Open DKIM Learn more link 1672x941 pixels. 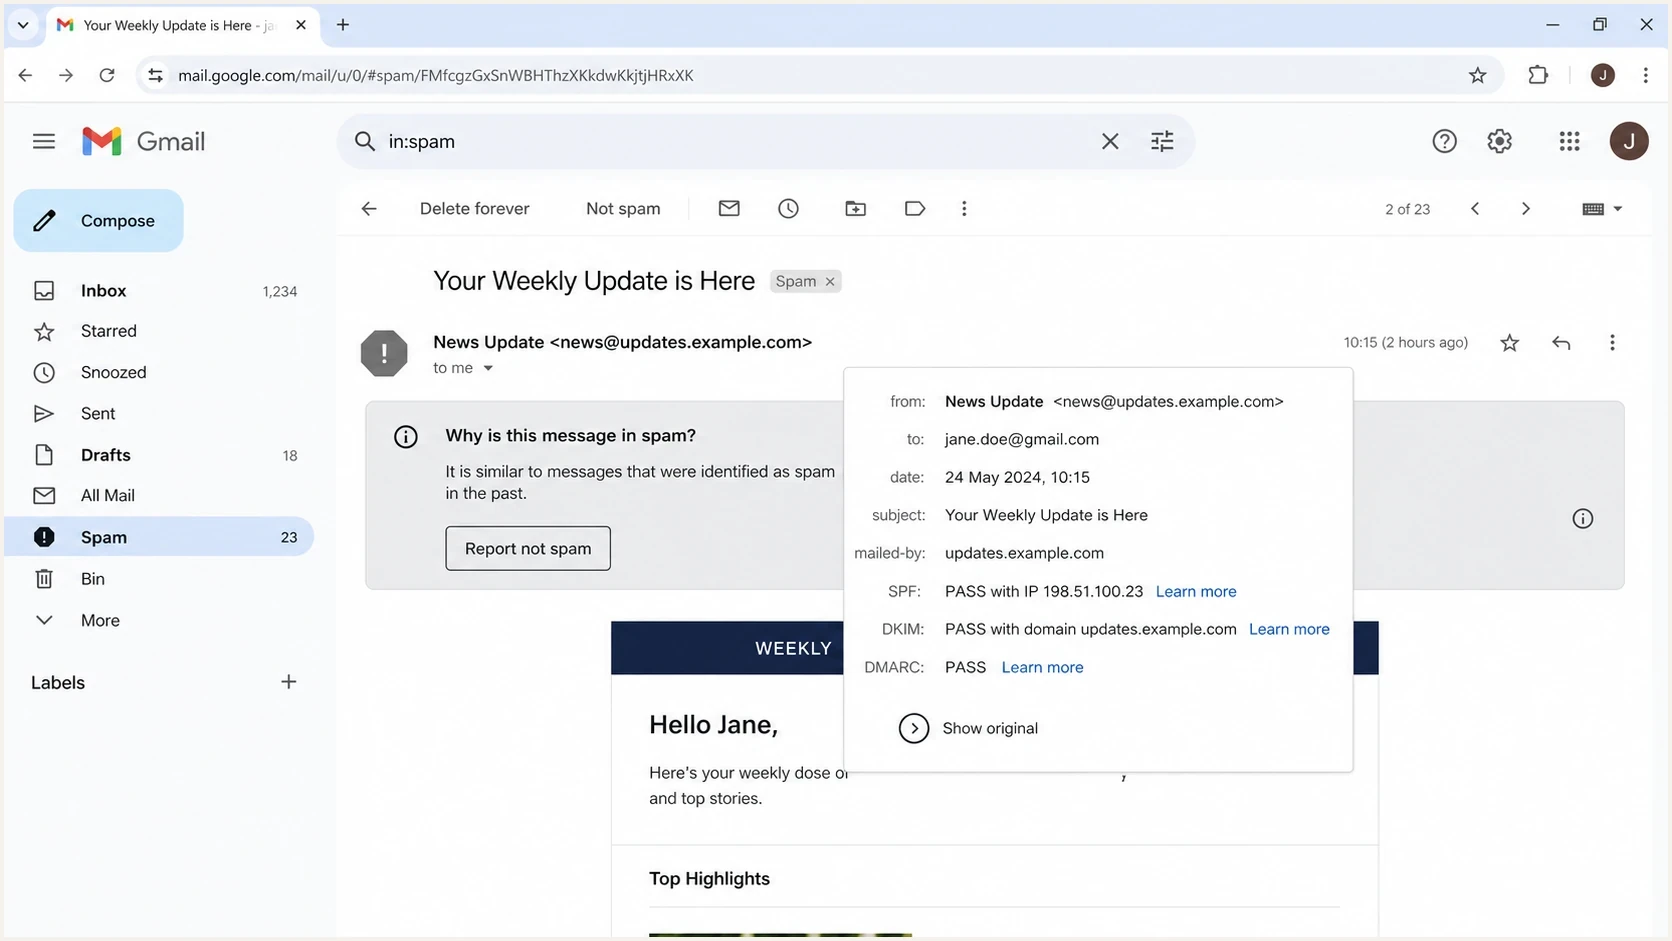[x=1289, y=629]
